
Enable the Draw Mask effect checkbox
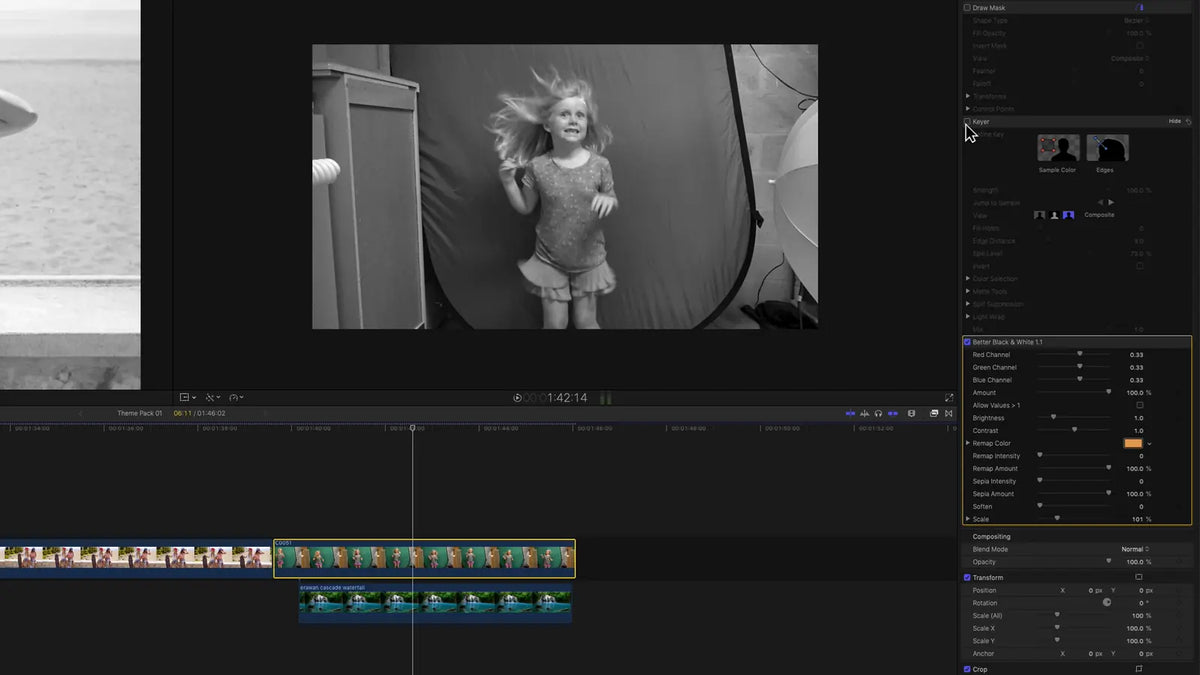967,7
